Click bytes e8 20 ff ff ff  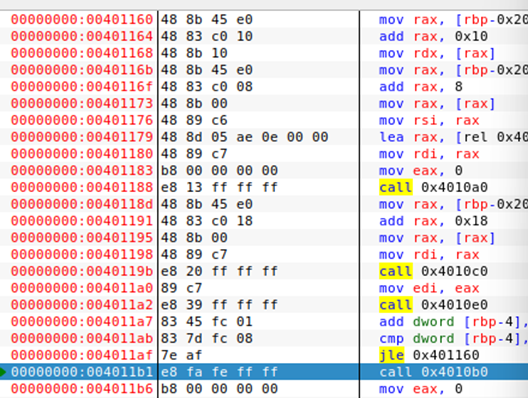[219, 271]
